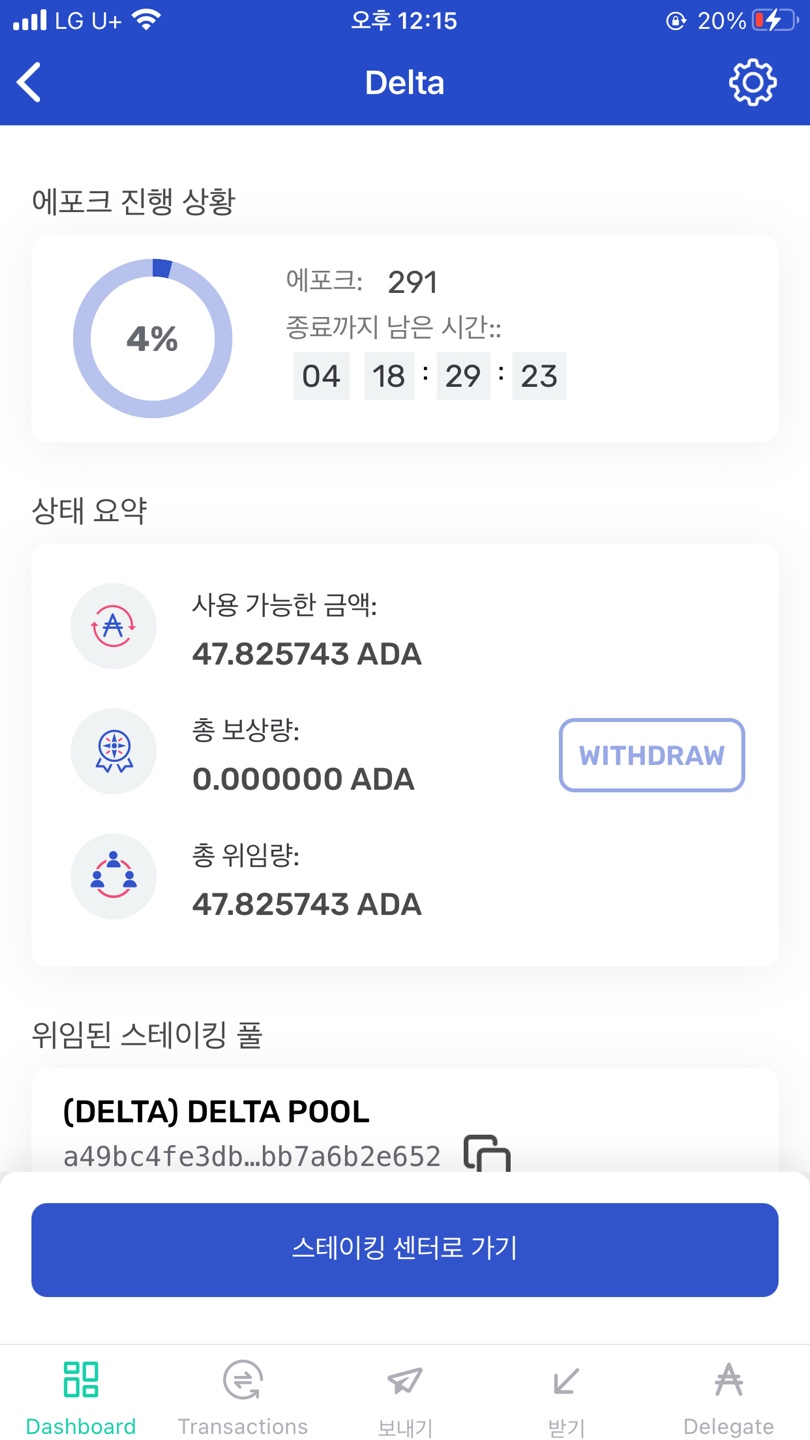The width and height of the screenshot is (810, 1440).
Task: Click the WITHDRAW button
Action: 651,755
